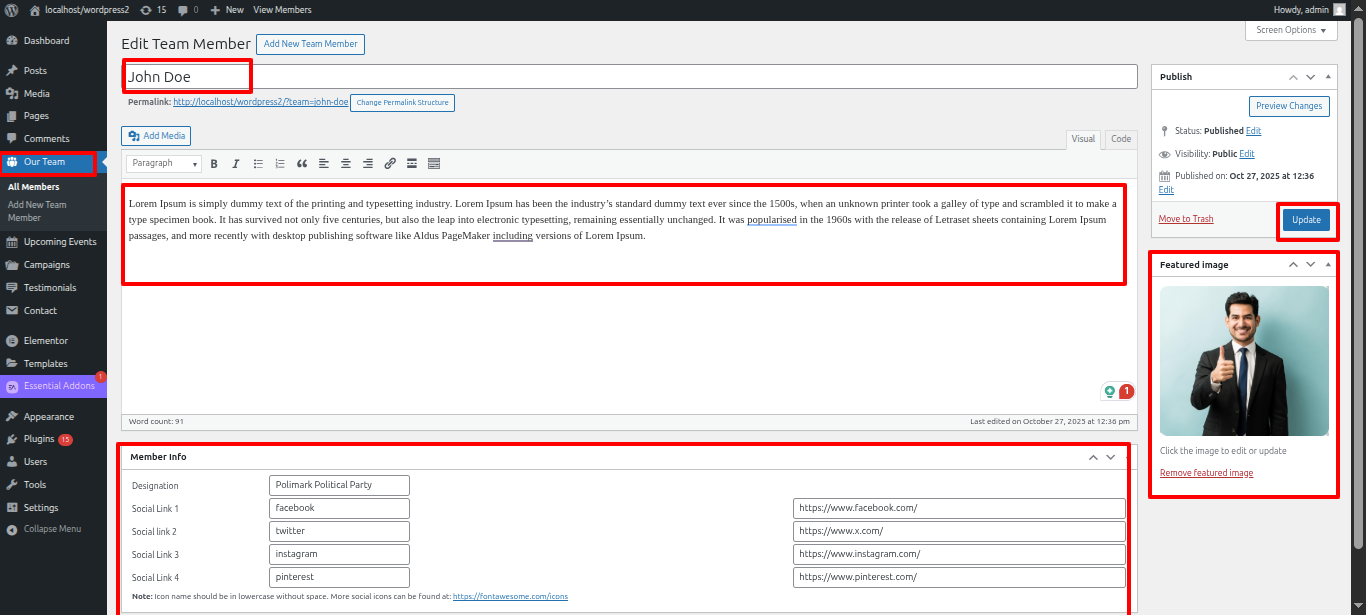Insert a bulleted list
This screenshot has height=615, width=1366.
click(258, 164)
